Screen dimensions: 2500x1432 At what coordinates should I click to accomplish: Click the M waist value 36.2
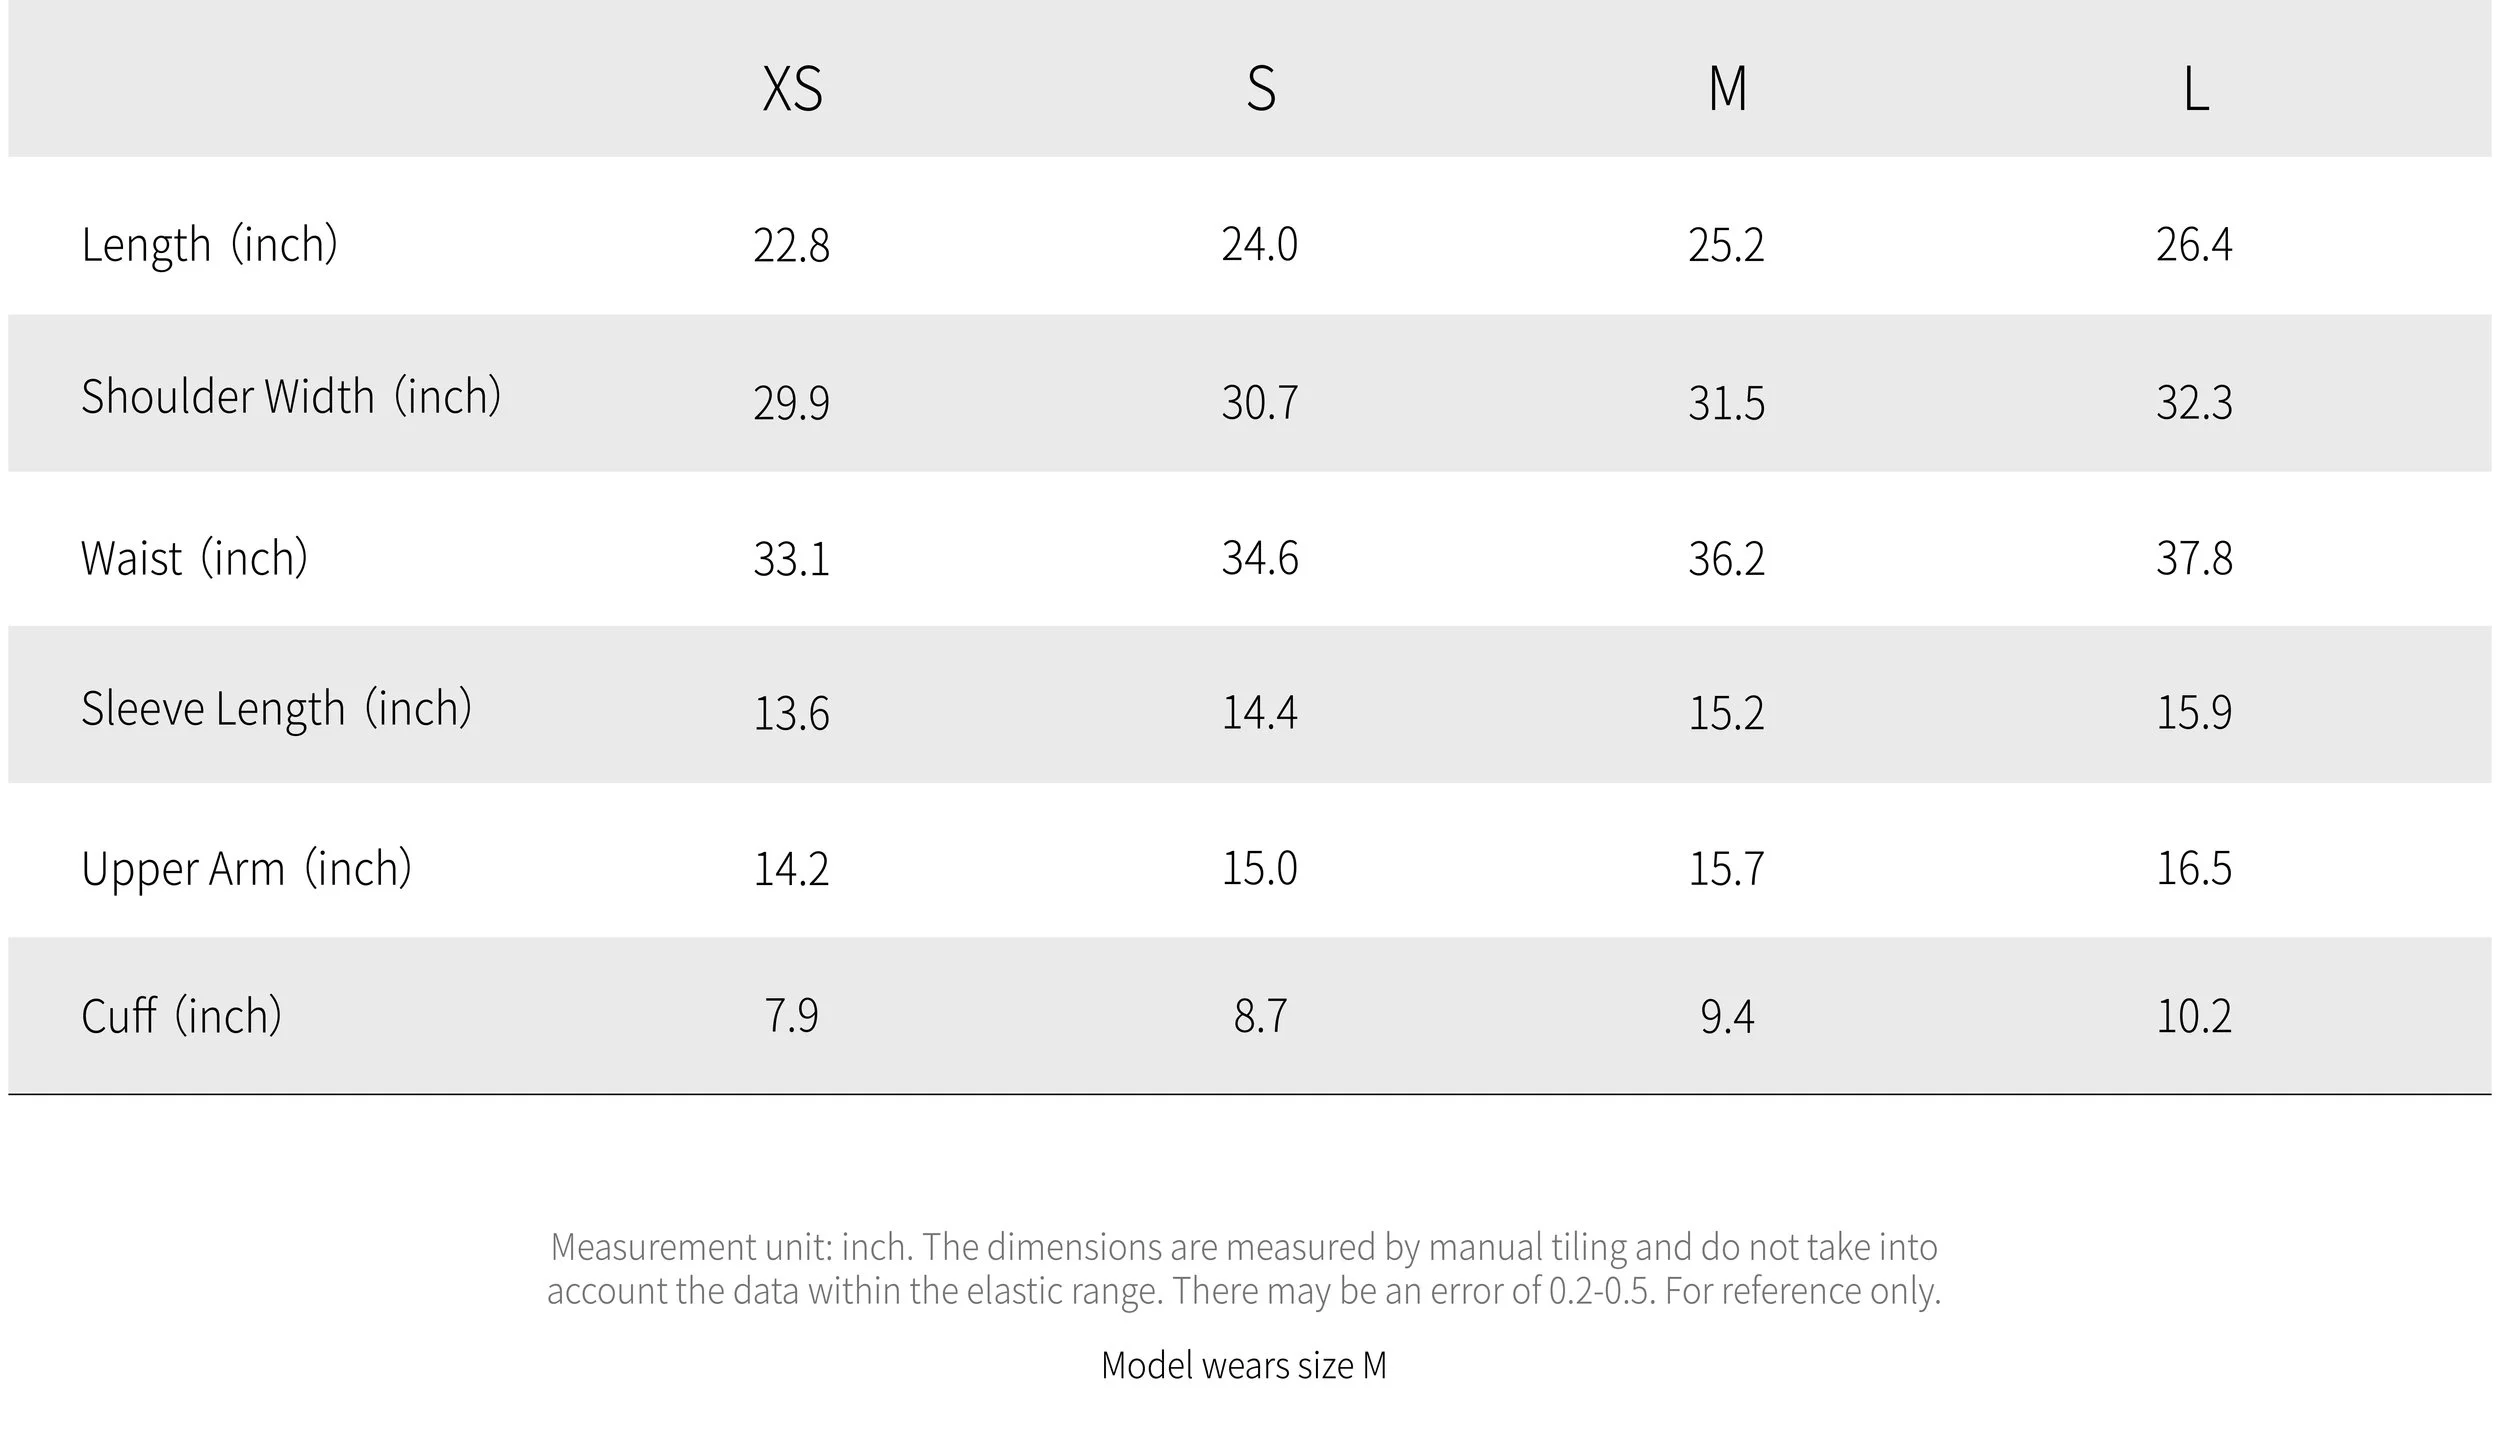[x=1726, y=558]
